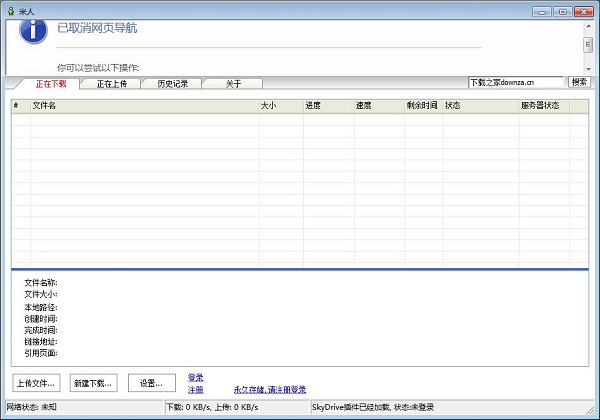Click the app icon in title bar

[10, 9]
